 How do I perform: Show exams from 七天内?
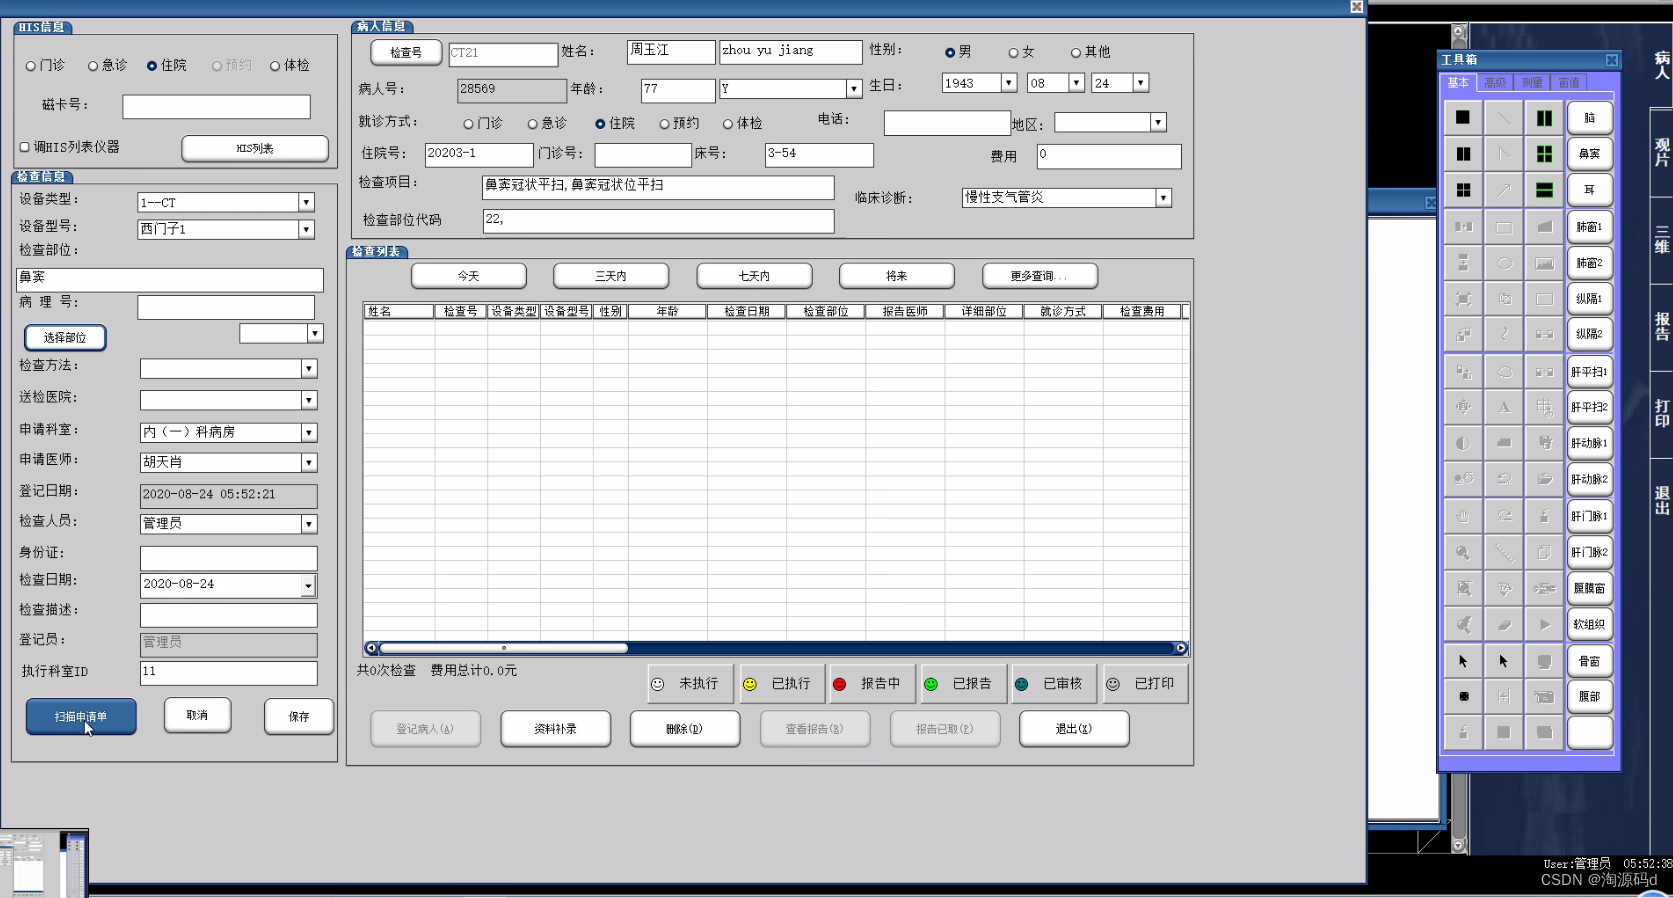754,276
